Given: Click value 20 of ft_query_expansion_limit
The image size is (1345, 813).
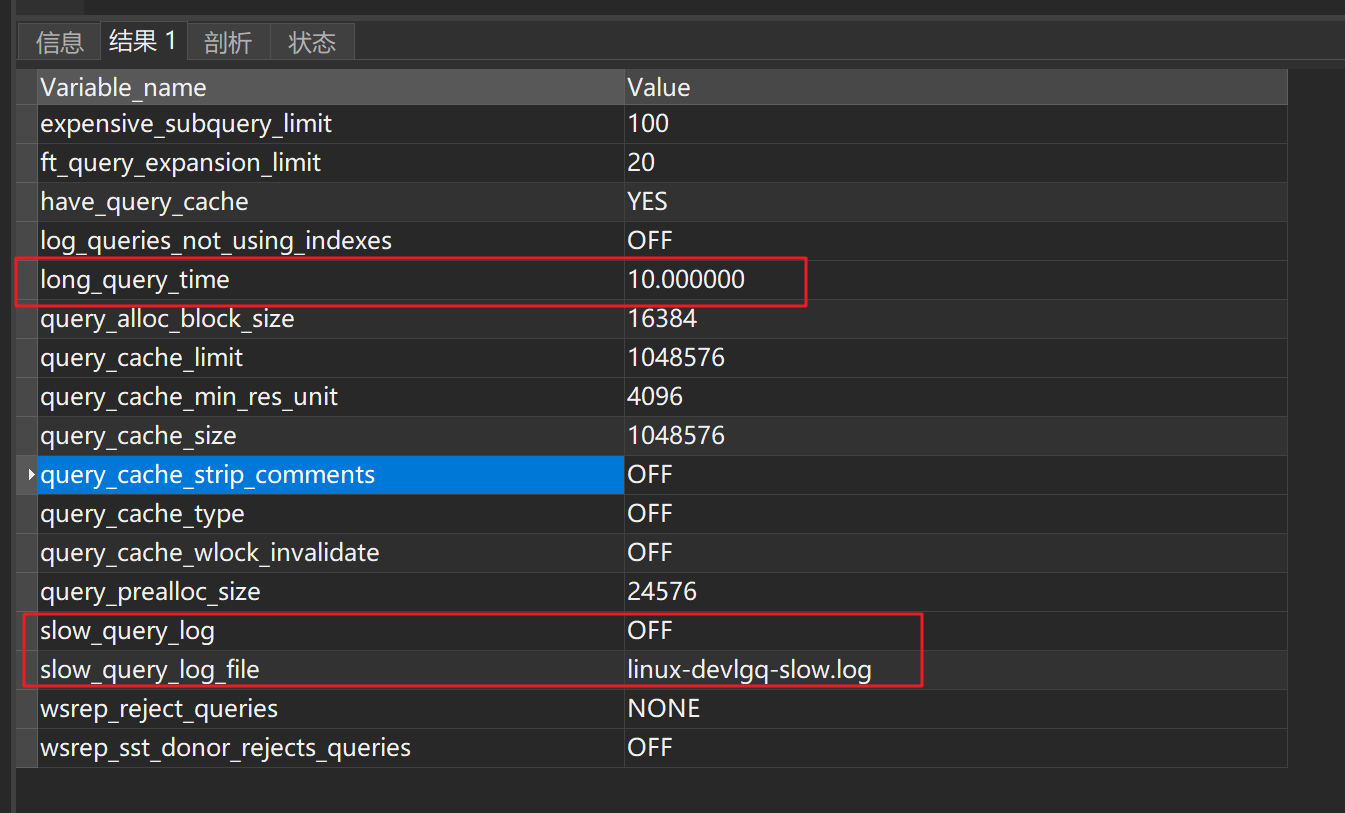Looking at the screenshot, I should point(956,163).
